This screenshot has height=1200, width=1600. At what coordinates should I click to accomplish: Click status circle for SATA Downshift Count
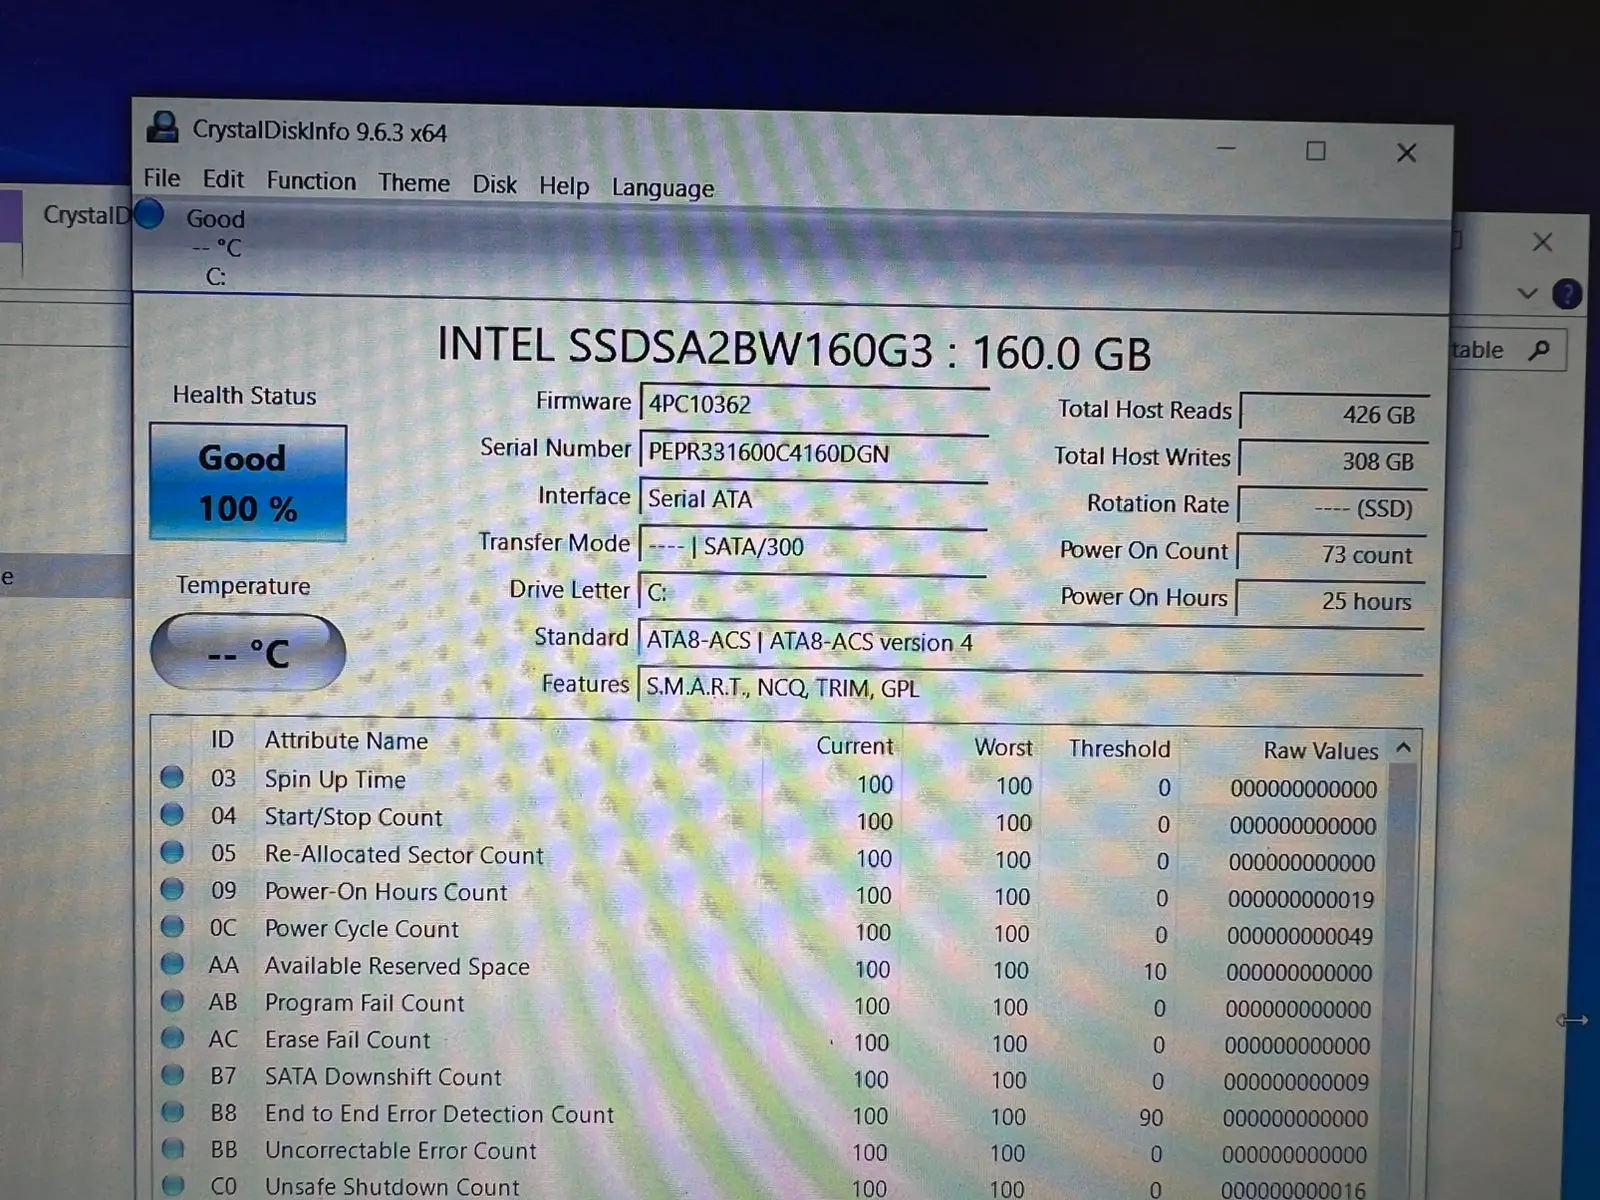tap(172, 1074)
